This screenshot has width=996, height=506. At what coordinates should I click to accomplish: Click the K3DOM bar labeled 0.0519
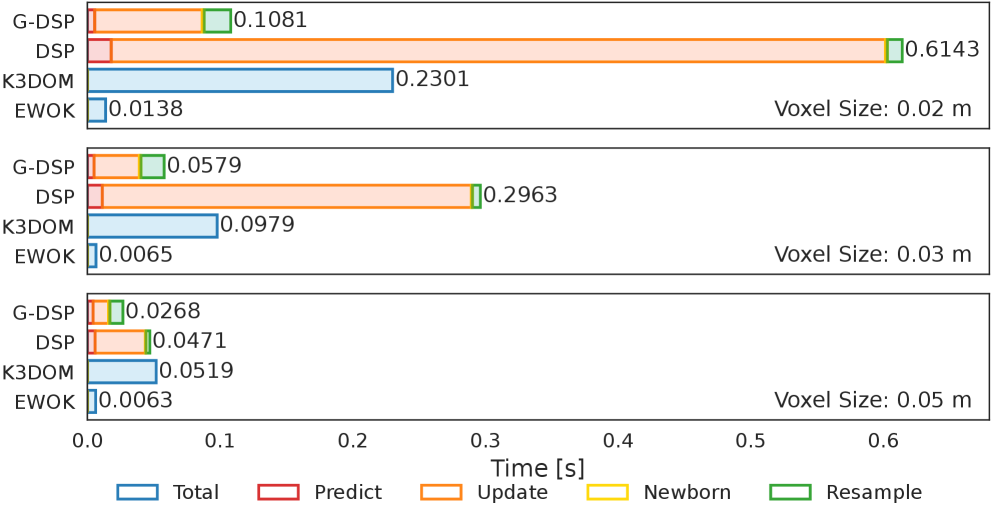tap(122, 372)
